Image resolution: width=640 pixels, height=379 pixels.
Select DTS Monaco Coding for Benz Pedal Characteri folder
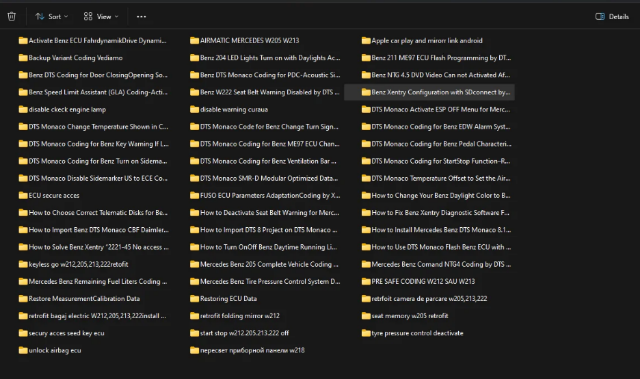click(441, 144)
